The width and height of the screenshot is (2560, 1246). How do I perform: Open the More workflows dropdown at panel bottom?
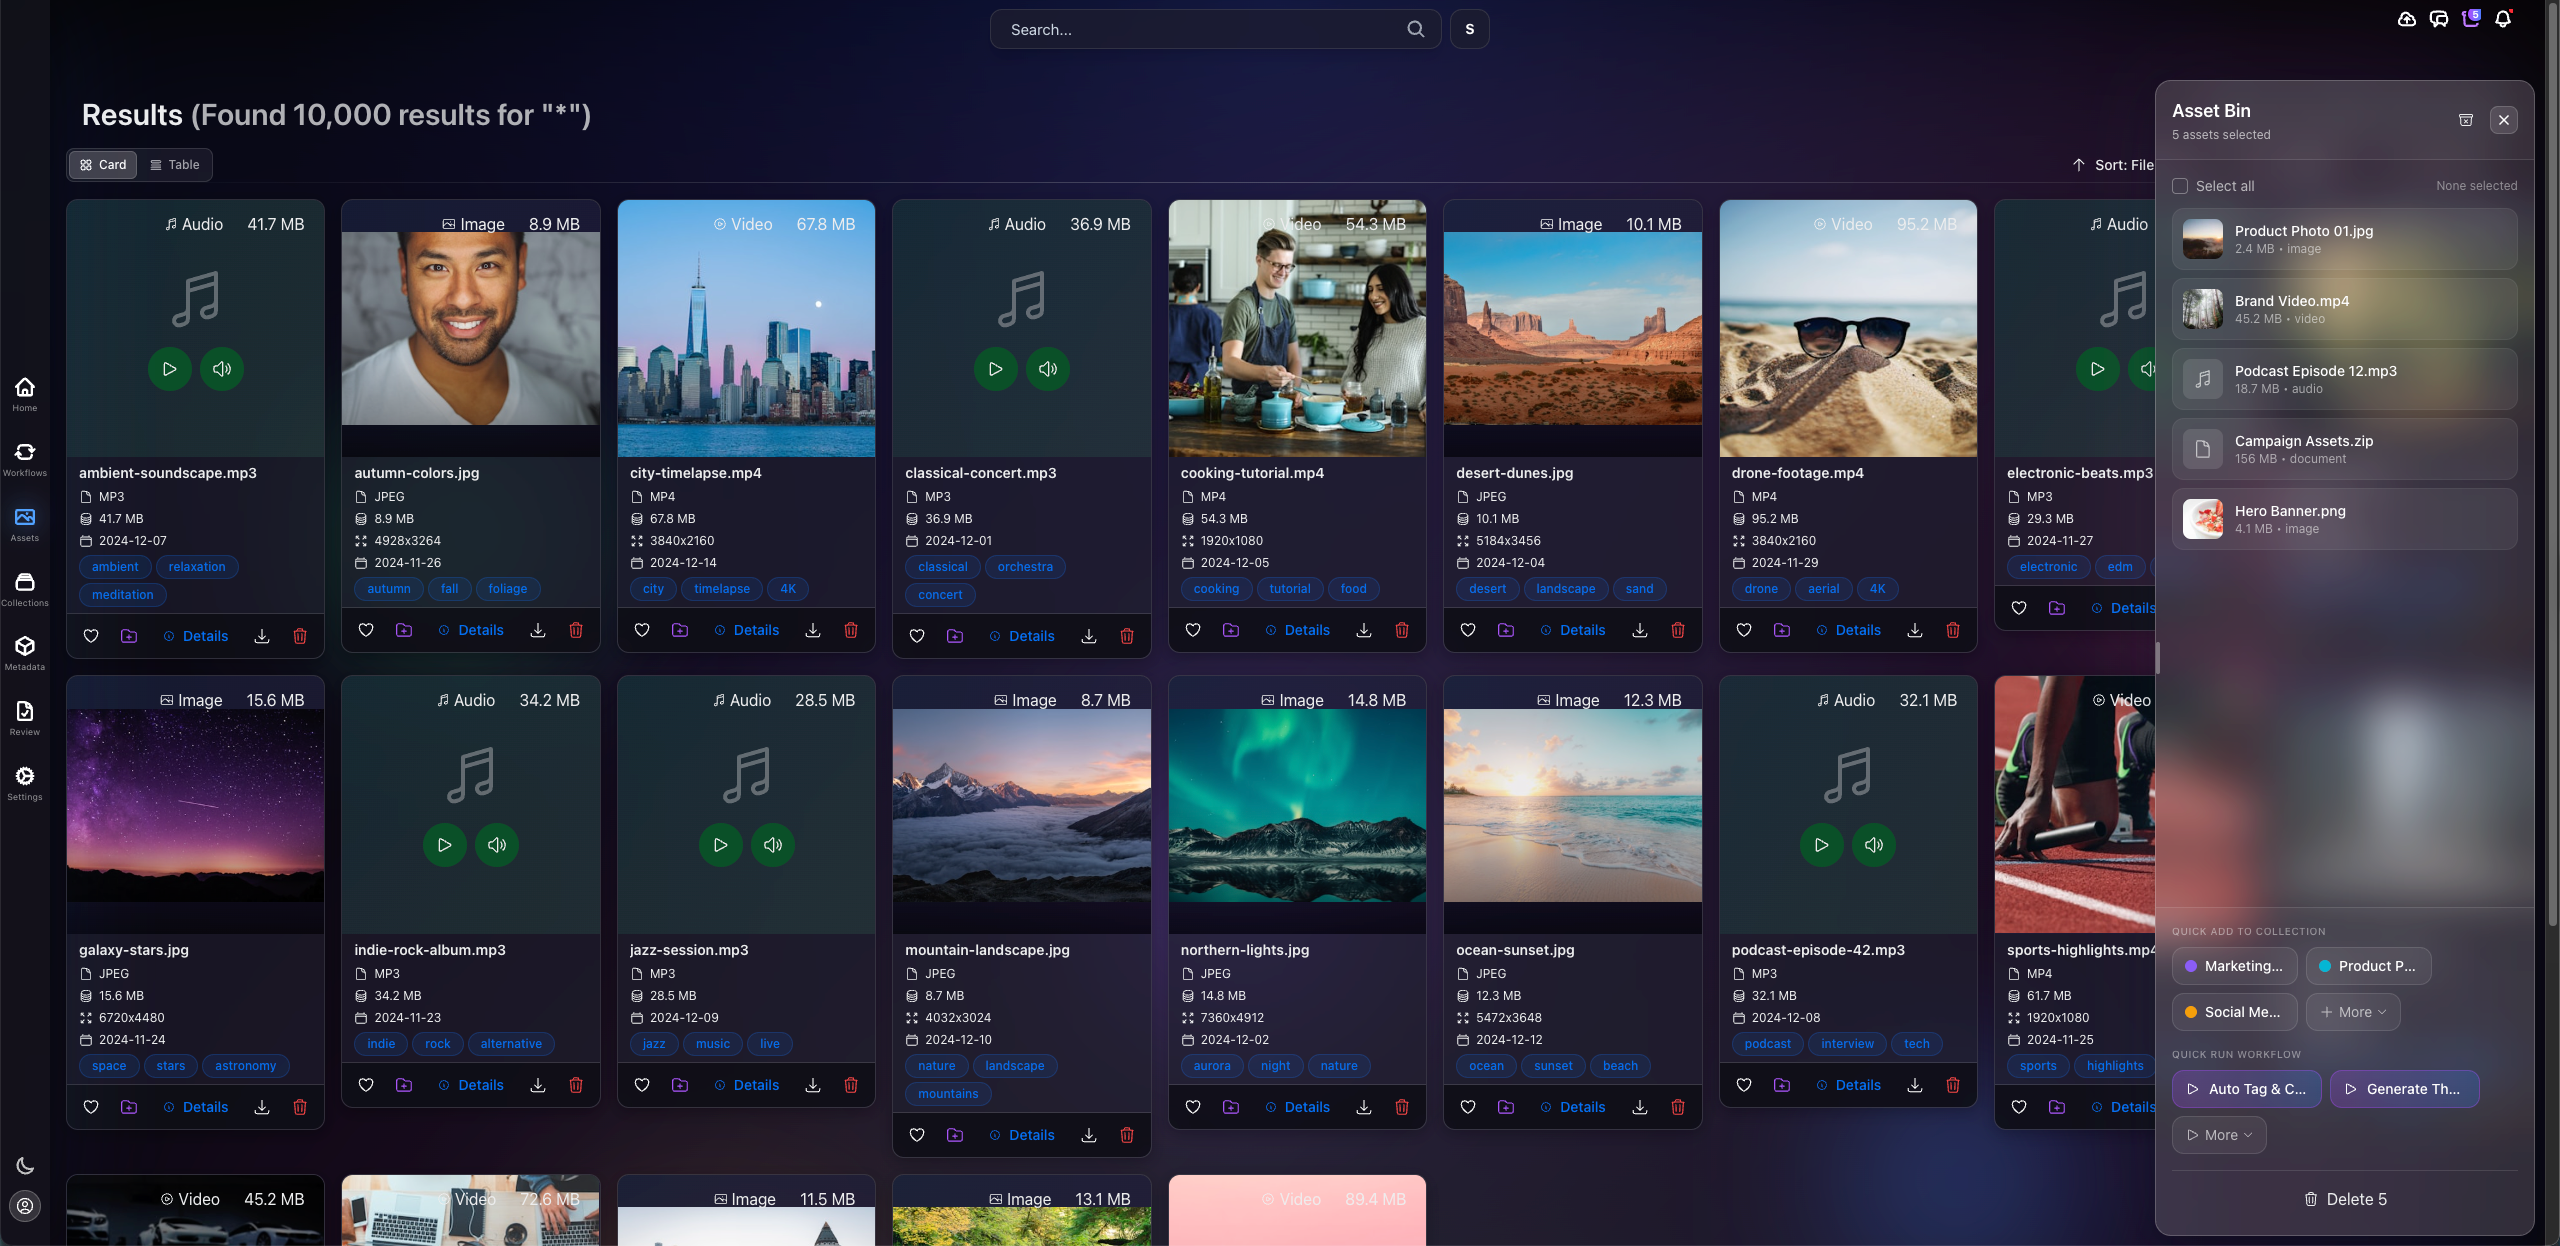coord(2218,1134)
